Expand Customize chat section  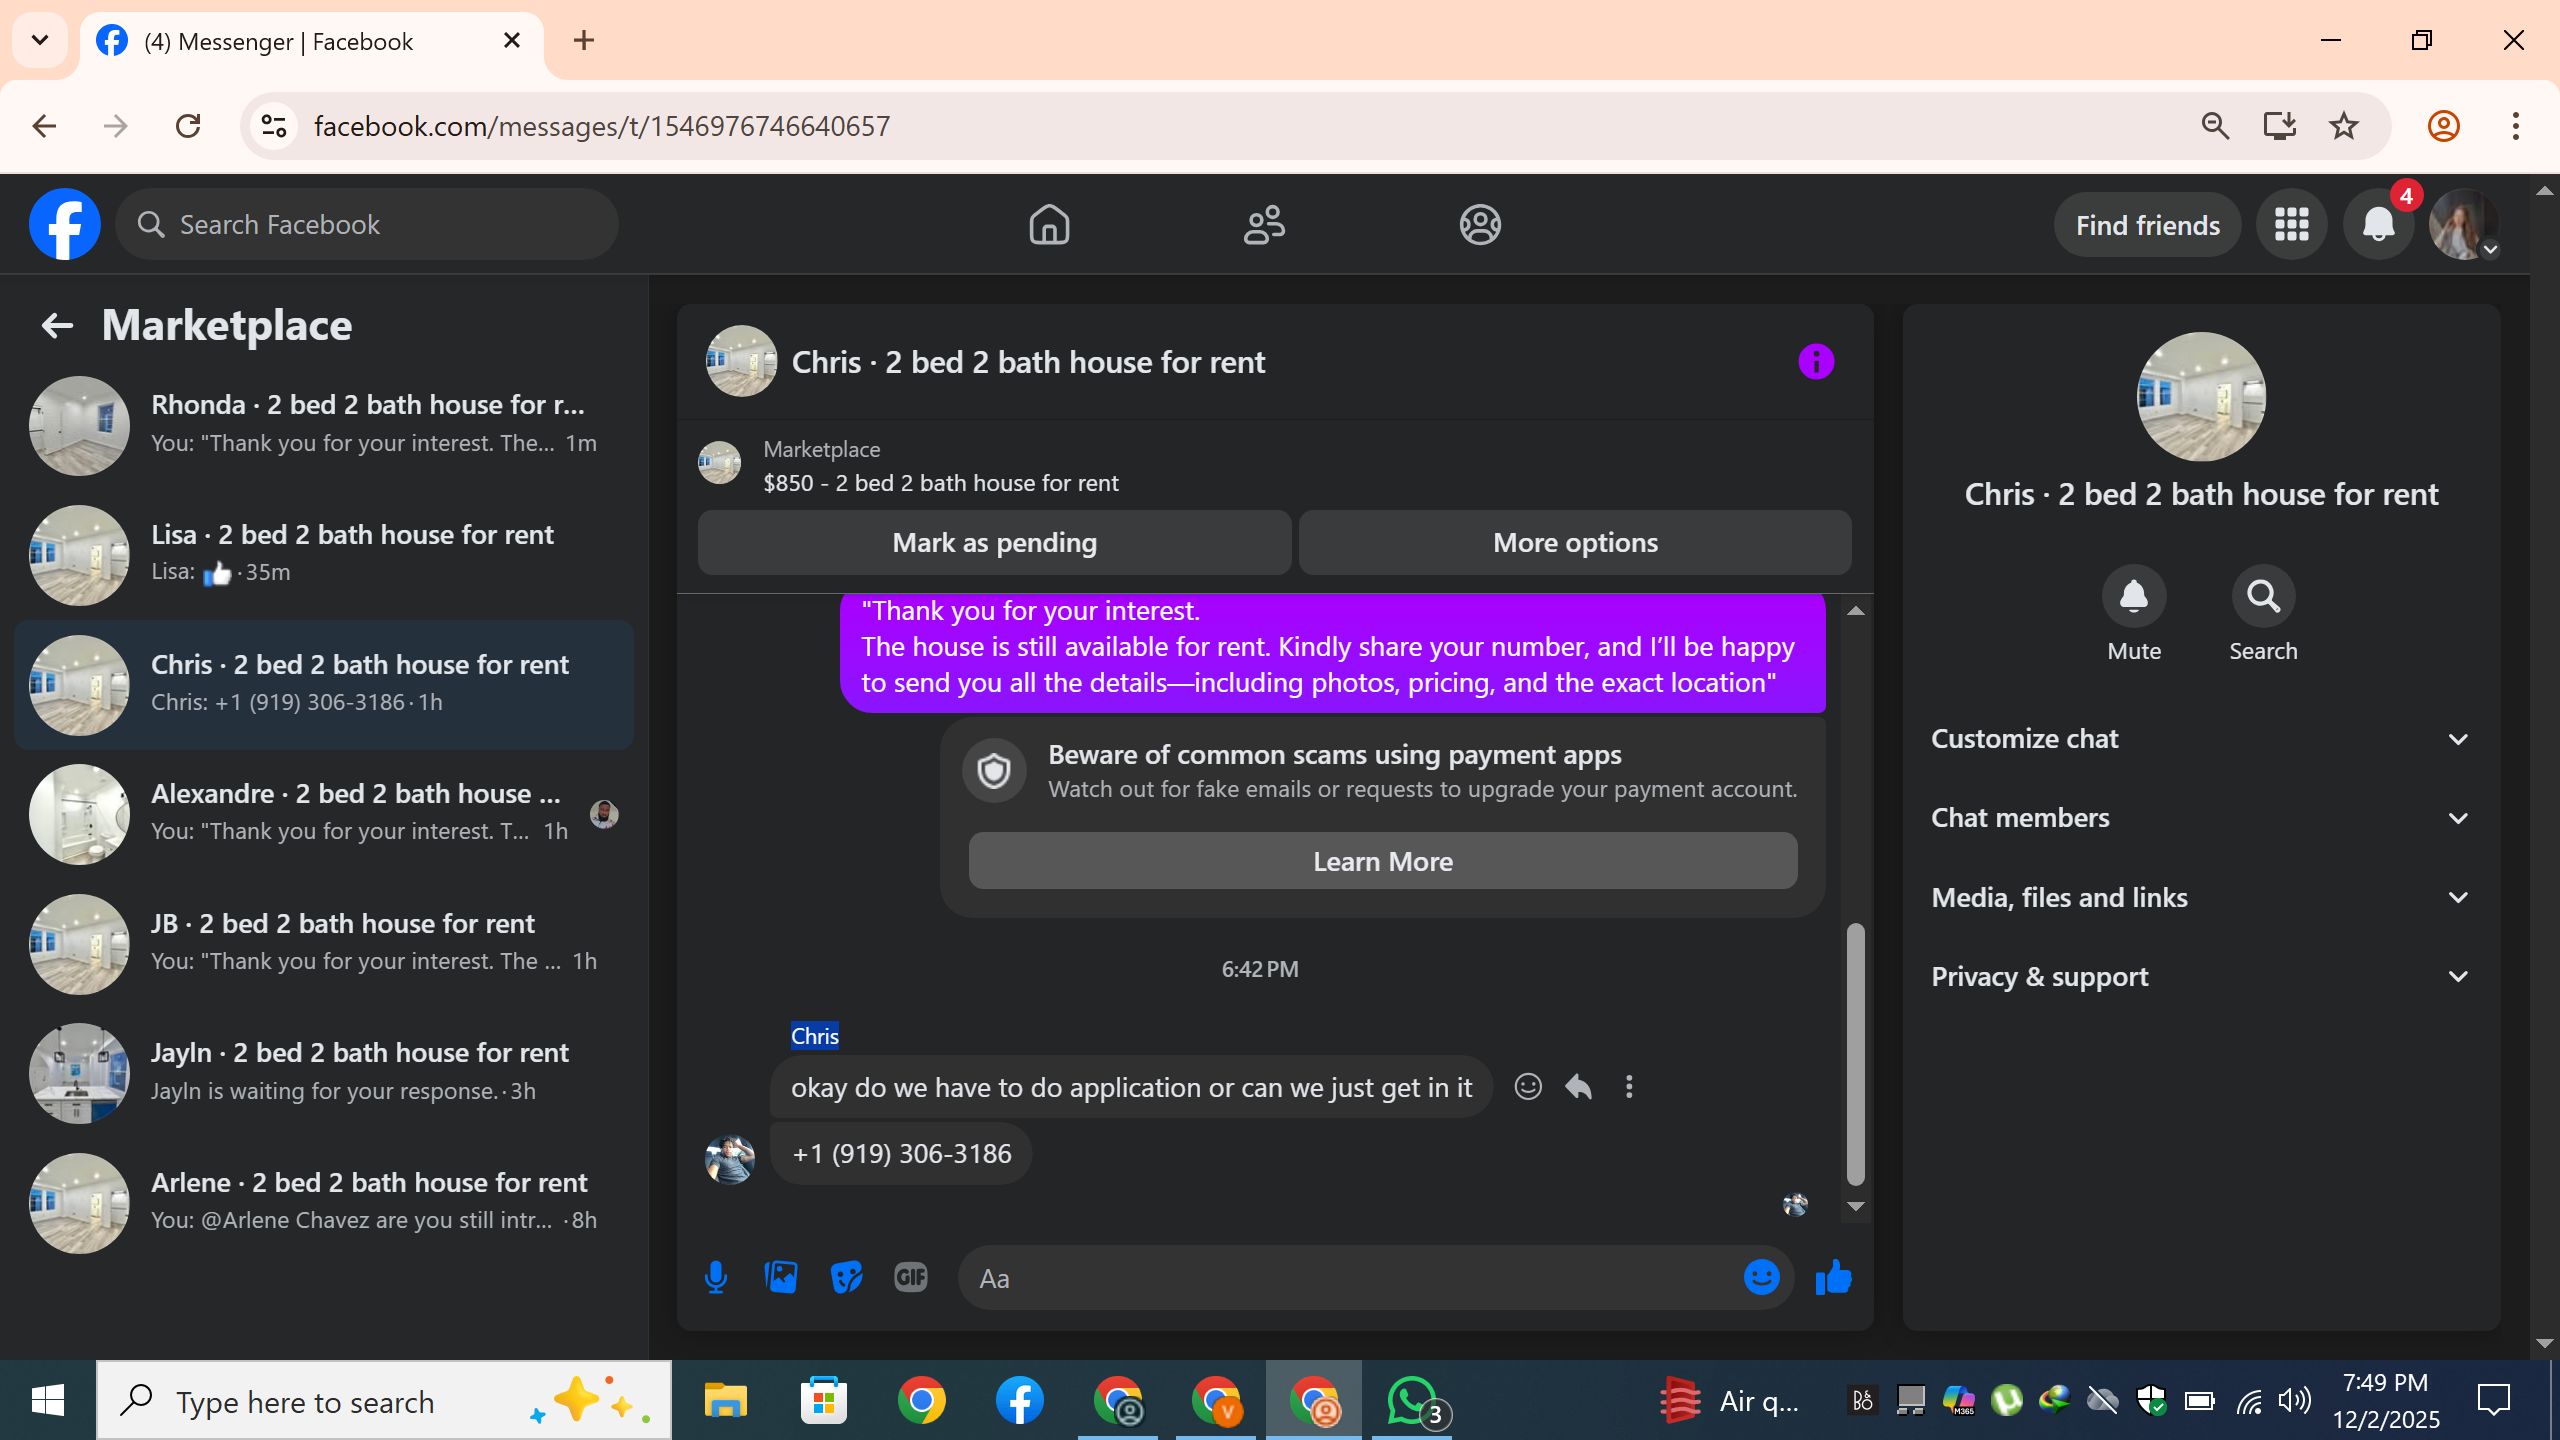tap(2200, 739)
